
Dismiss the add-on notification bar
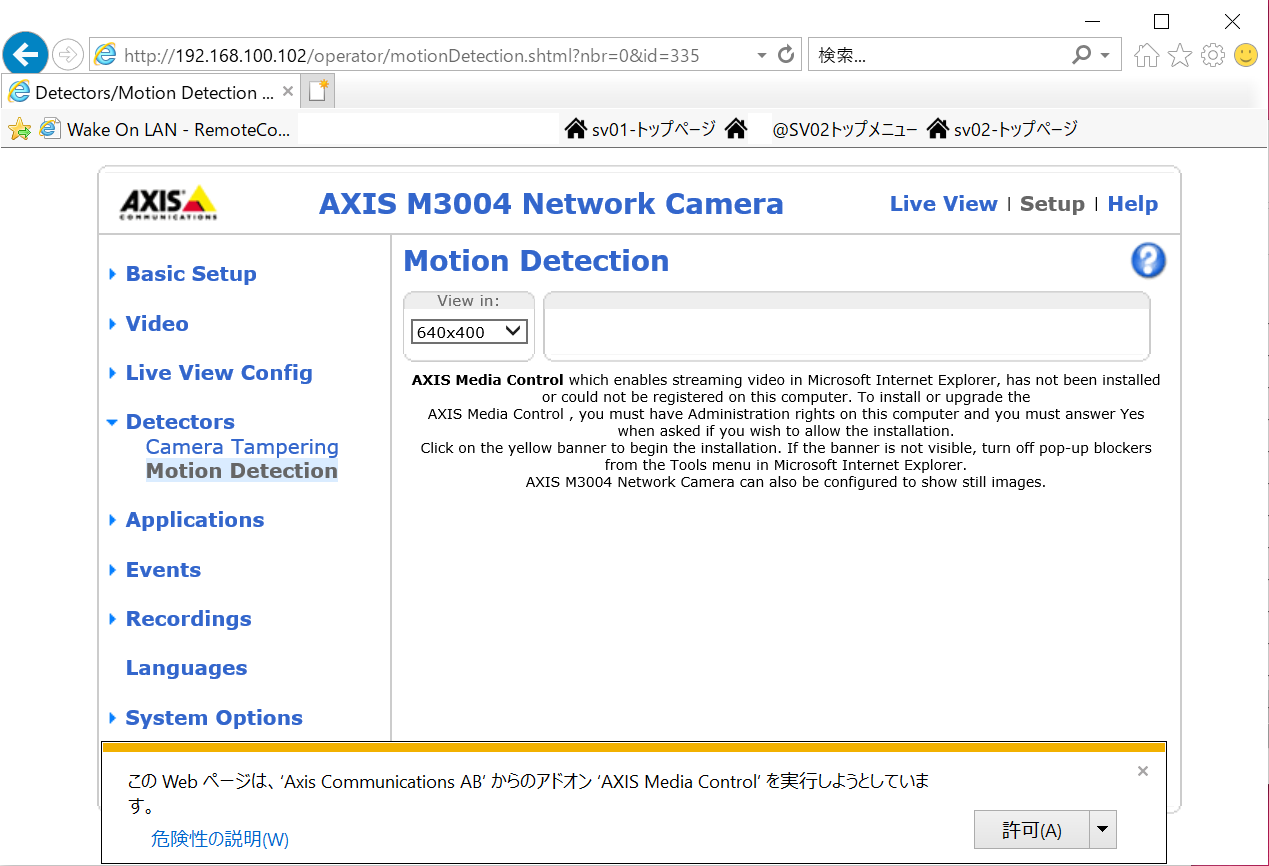click(x=1143, y=771)
